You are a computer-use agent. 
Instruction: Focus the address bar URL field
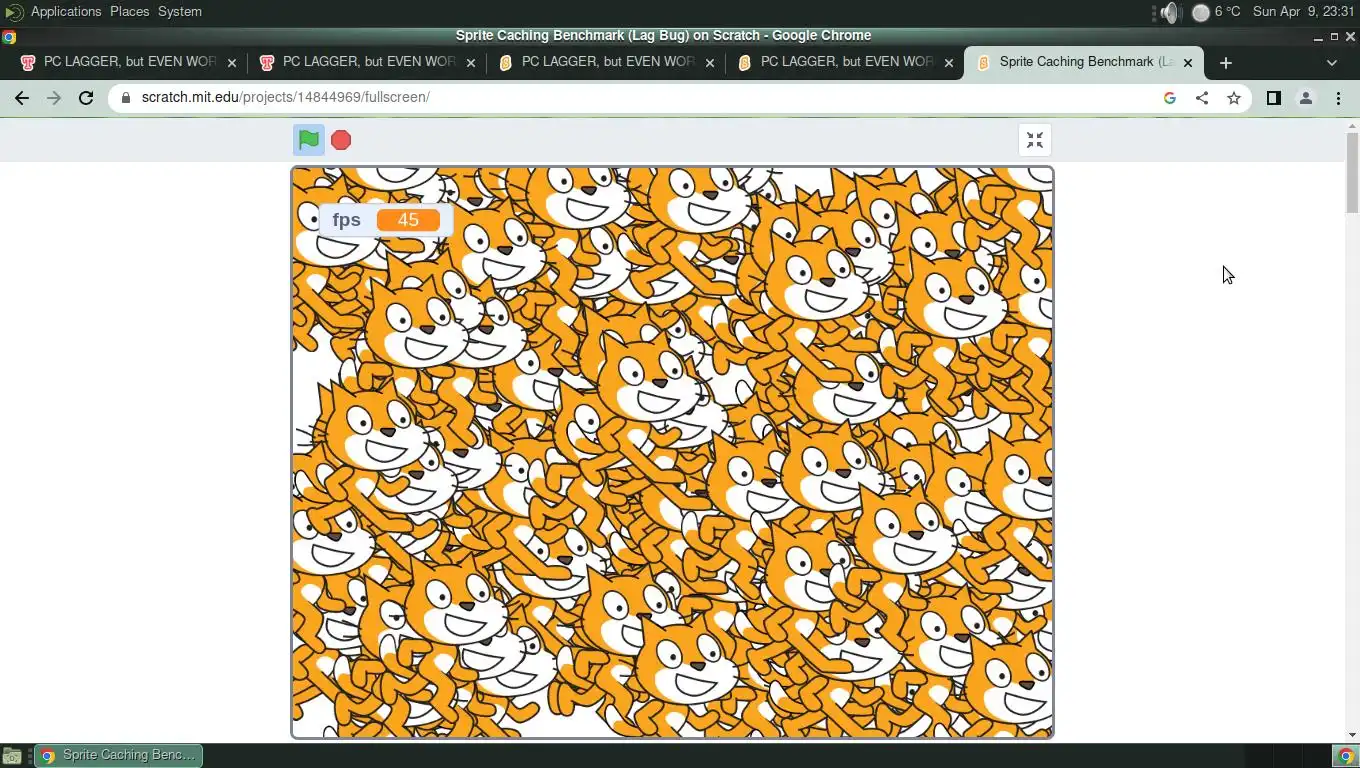[x=640, y=98]
